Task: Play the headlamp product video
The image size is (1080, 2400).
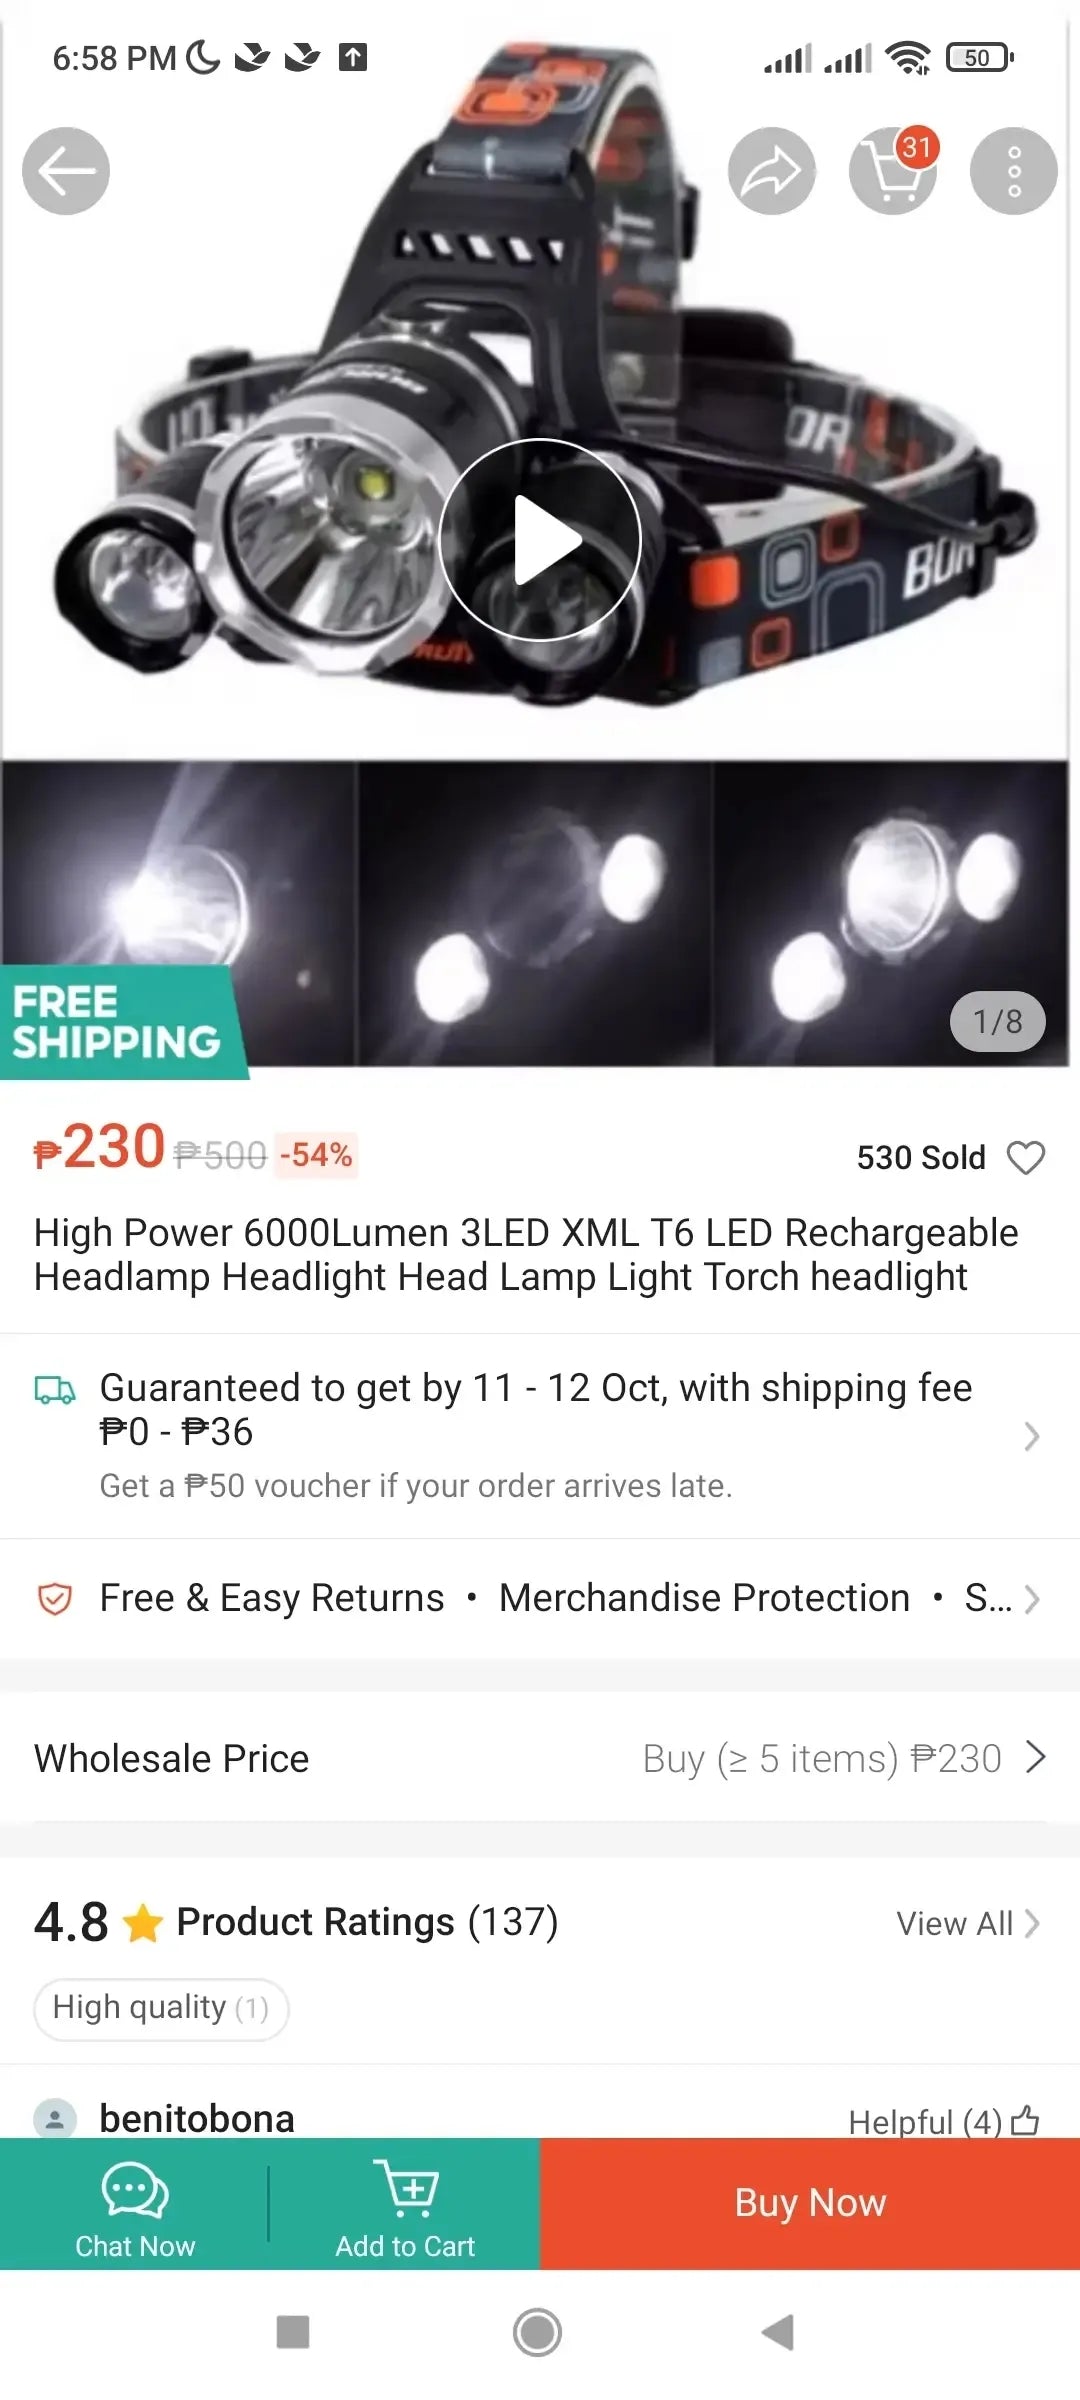Action: (540, 540)
